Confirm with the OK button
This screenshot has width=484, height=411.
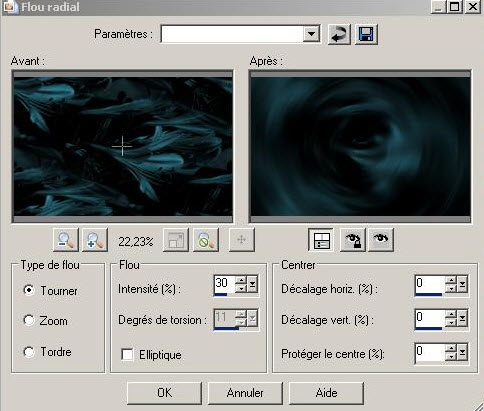164,393
